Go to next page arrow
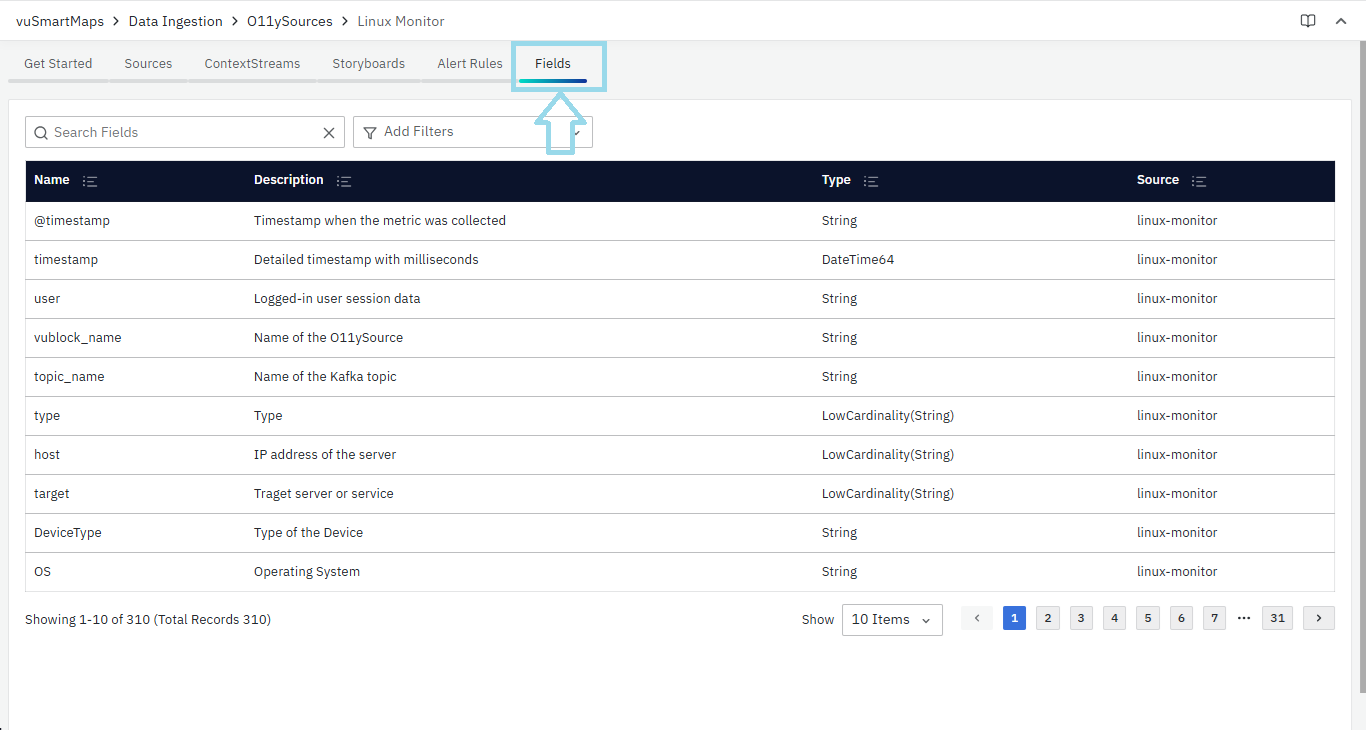1366x730 pixels. [x=1318, y=618]
